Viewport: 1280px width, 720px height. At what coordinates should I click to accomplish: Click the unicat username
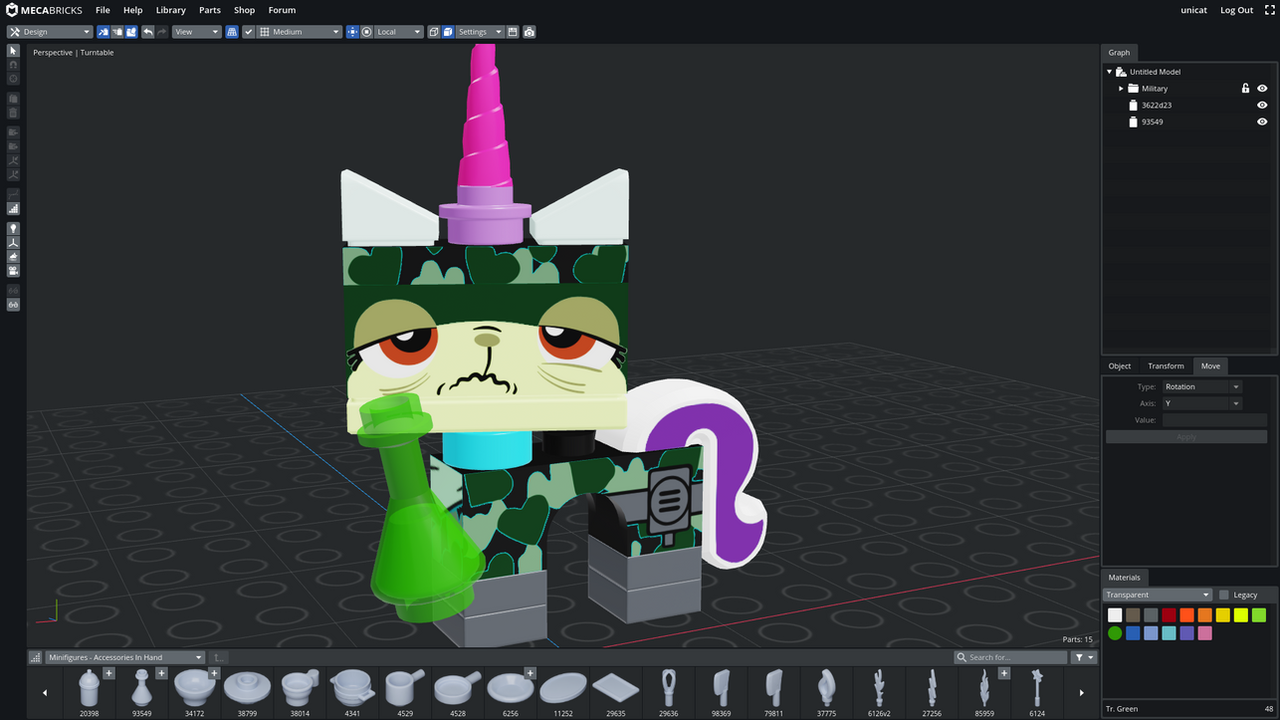coord(1194,10)
